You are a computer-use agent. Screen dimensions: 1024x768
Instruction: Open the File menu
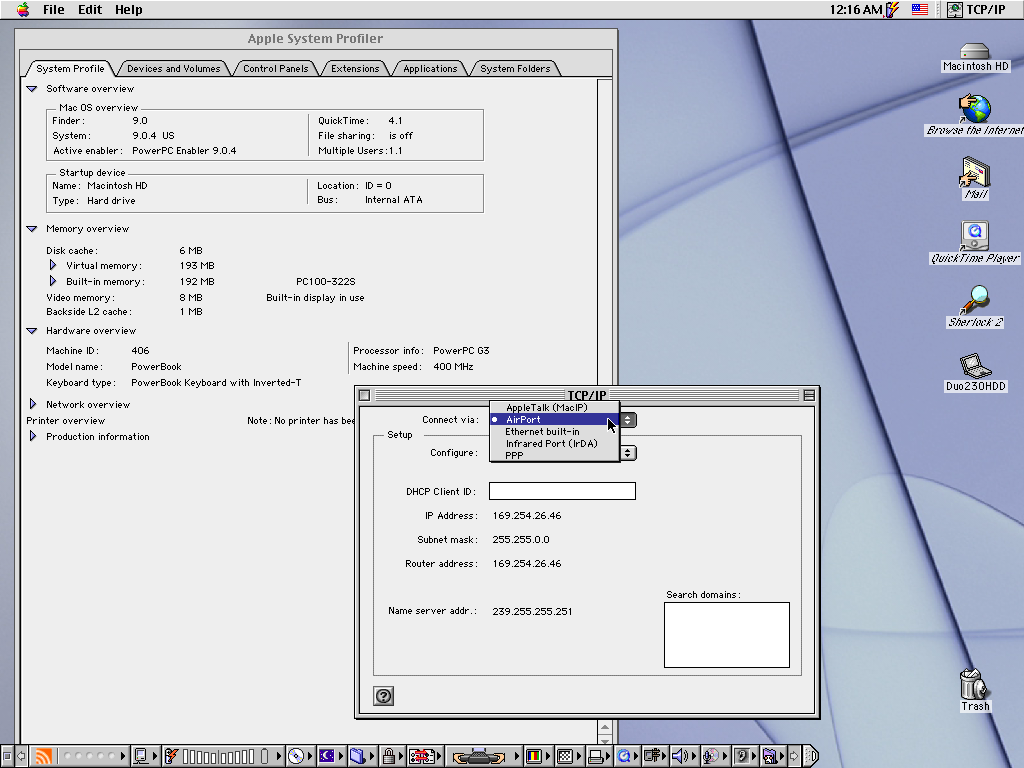click(x=54, y=10)
